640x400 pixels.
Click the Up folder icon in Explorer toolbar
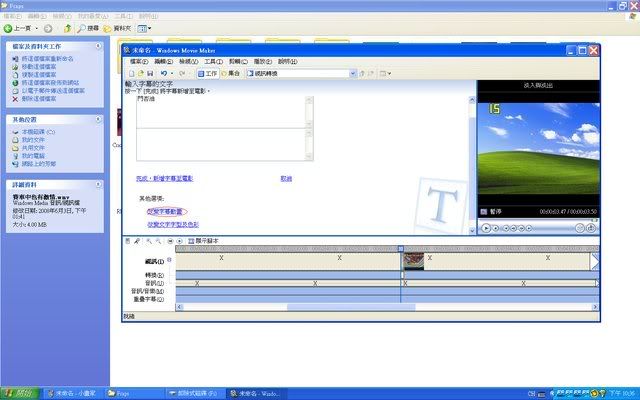point(65,29)
